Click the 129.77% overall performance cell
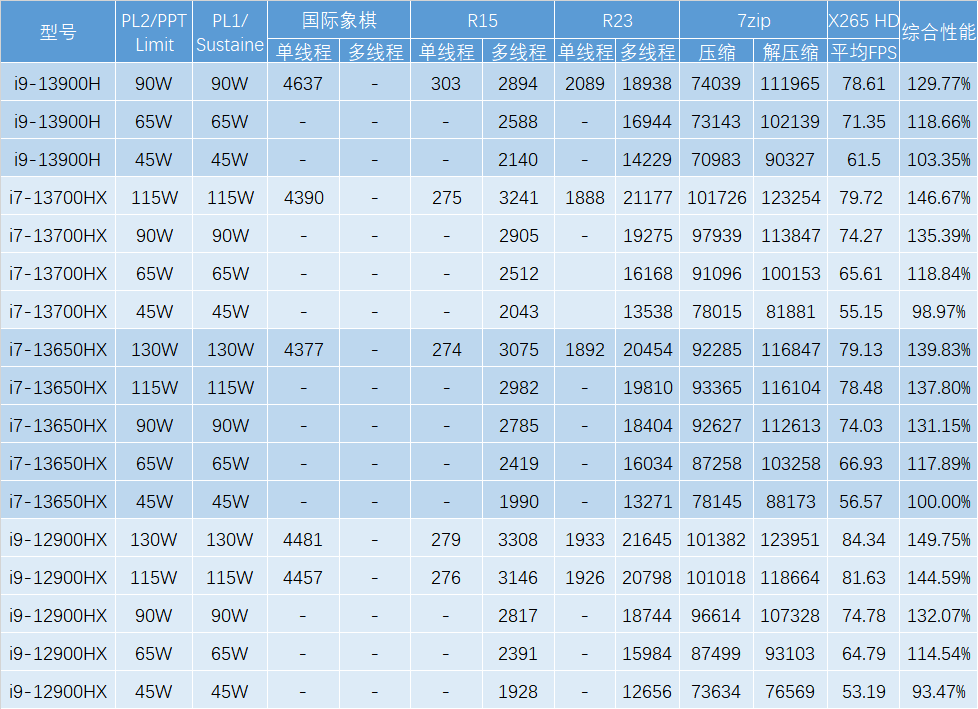The image size is (978, 709). point(938,84)
